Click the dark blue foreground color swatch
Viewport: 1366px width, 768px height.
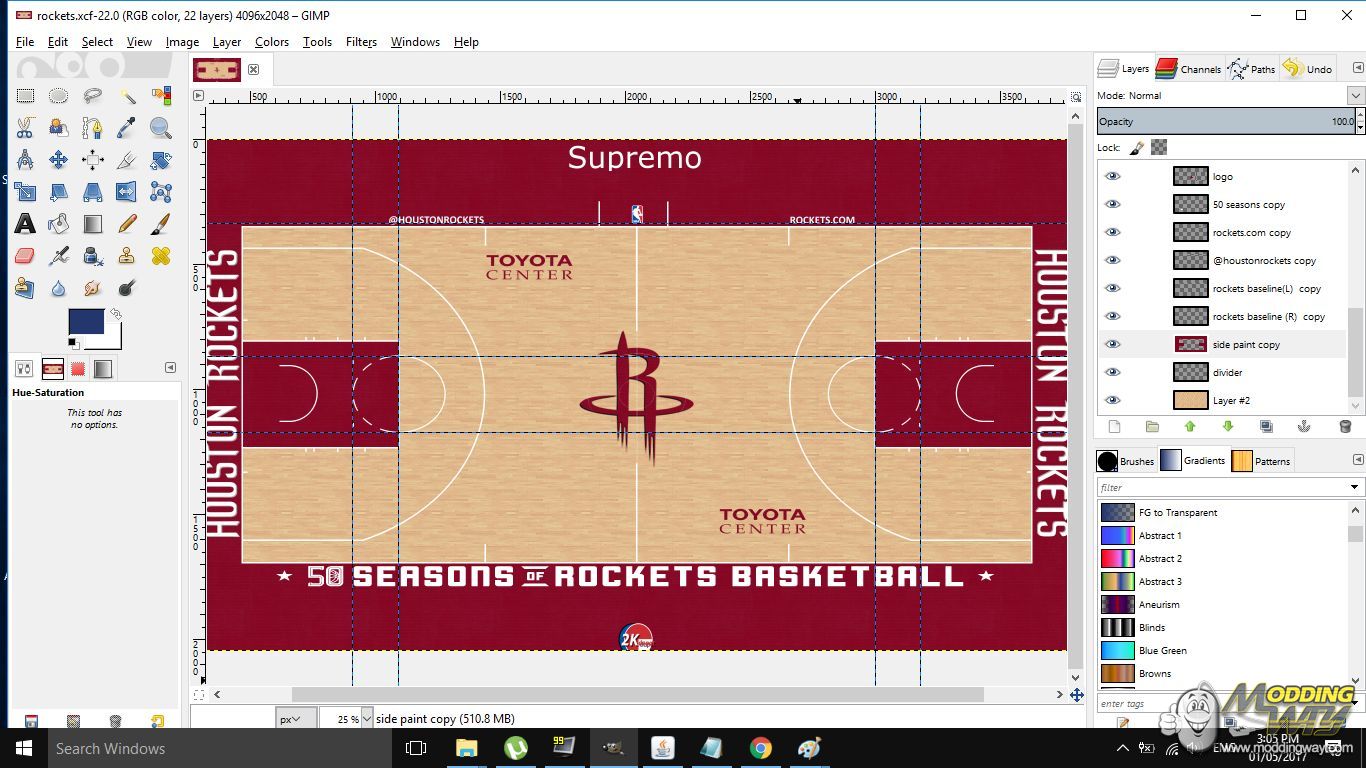[x=86, y=322]
